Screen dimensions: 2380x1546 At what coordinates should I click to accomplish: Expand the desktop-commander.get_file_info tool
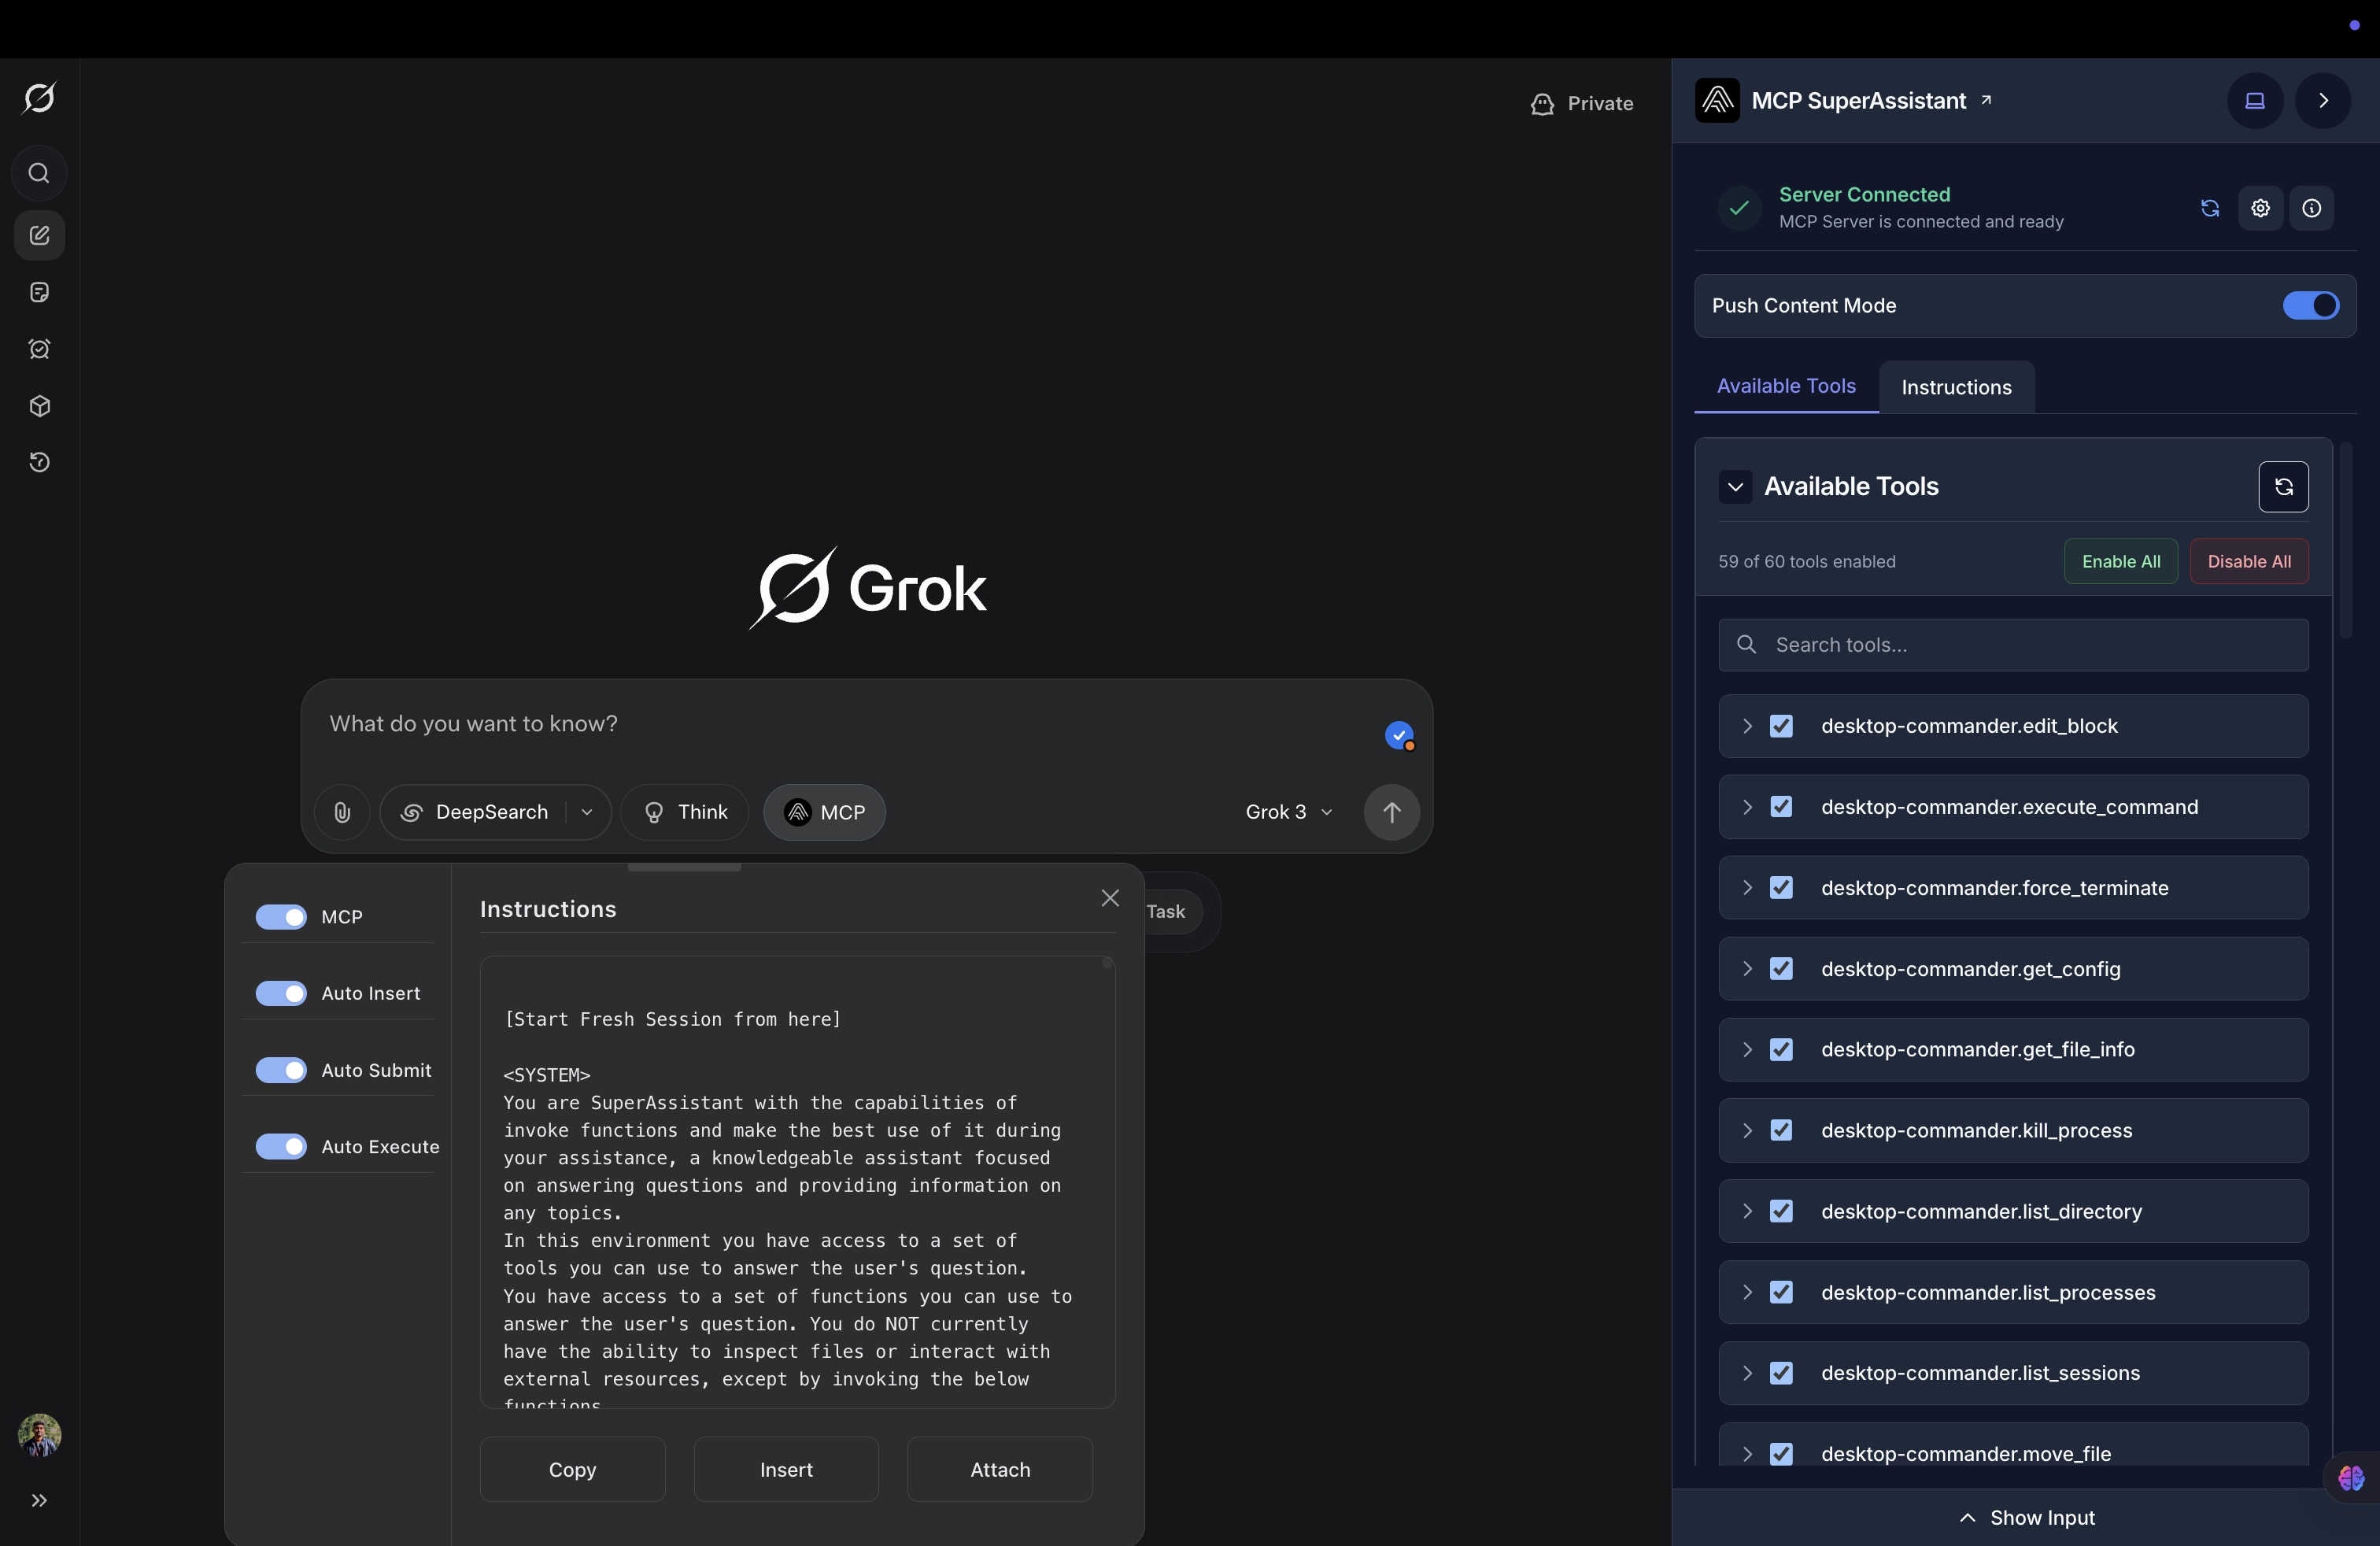click(x=1747, y=1049)
